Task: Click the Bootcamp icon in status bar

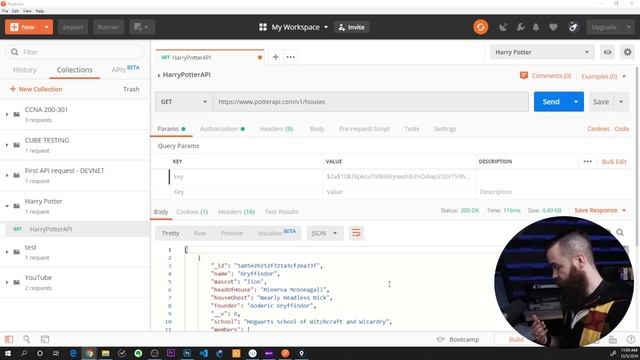Action: click(x=440, y=339)
